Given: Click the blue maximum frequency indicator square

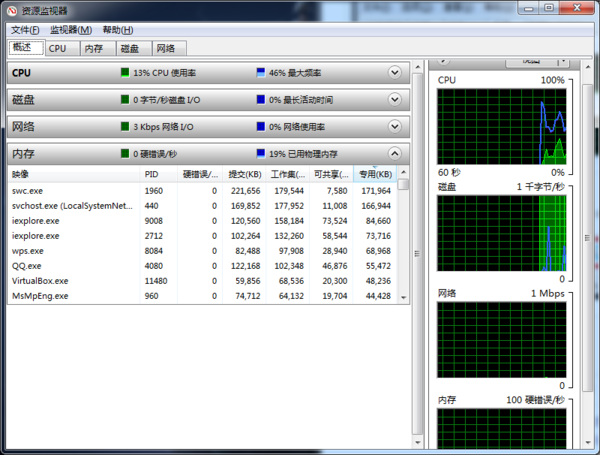Looking at the screenshot, I should 261,73.
